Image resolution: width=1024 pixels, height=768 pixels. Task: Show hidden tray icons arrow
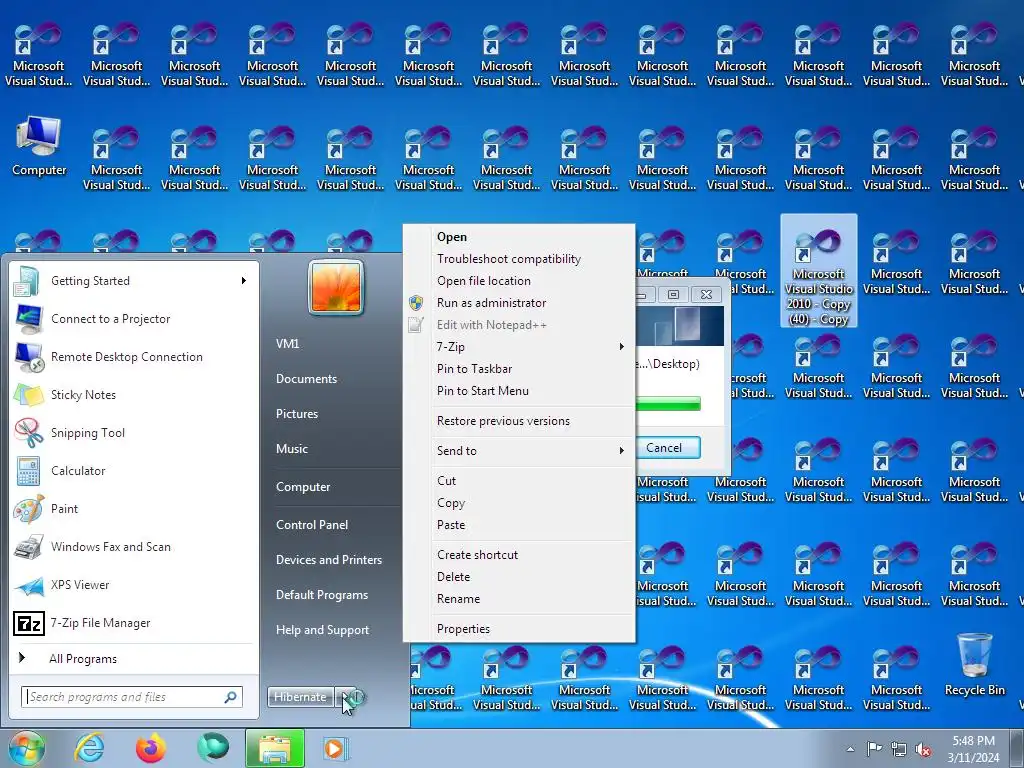point(850,749)
